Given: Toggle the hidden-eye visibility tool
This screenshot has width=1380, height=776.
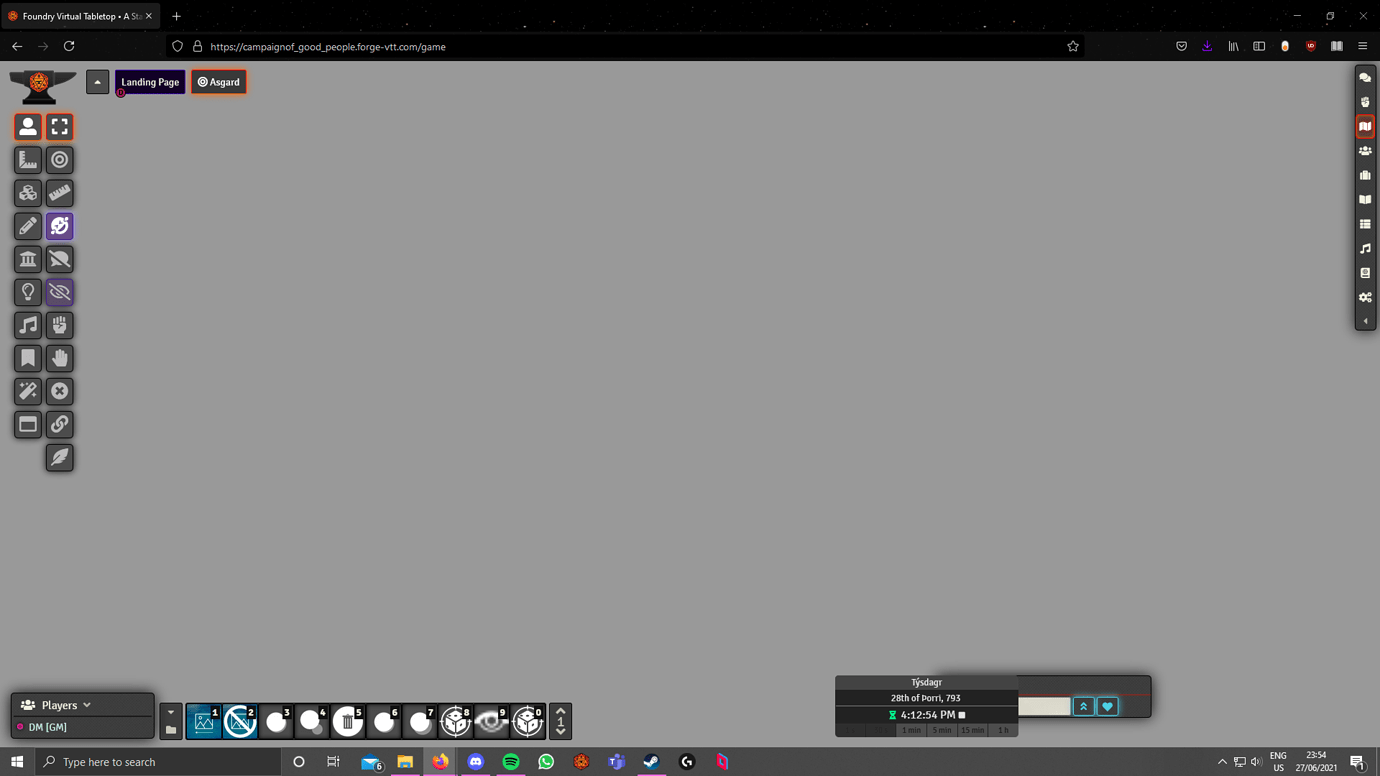Looking at the screenshot, I should coord(59,292).
